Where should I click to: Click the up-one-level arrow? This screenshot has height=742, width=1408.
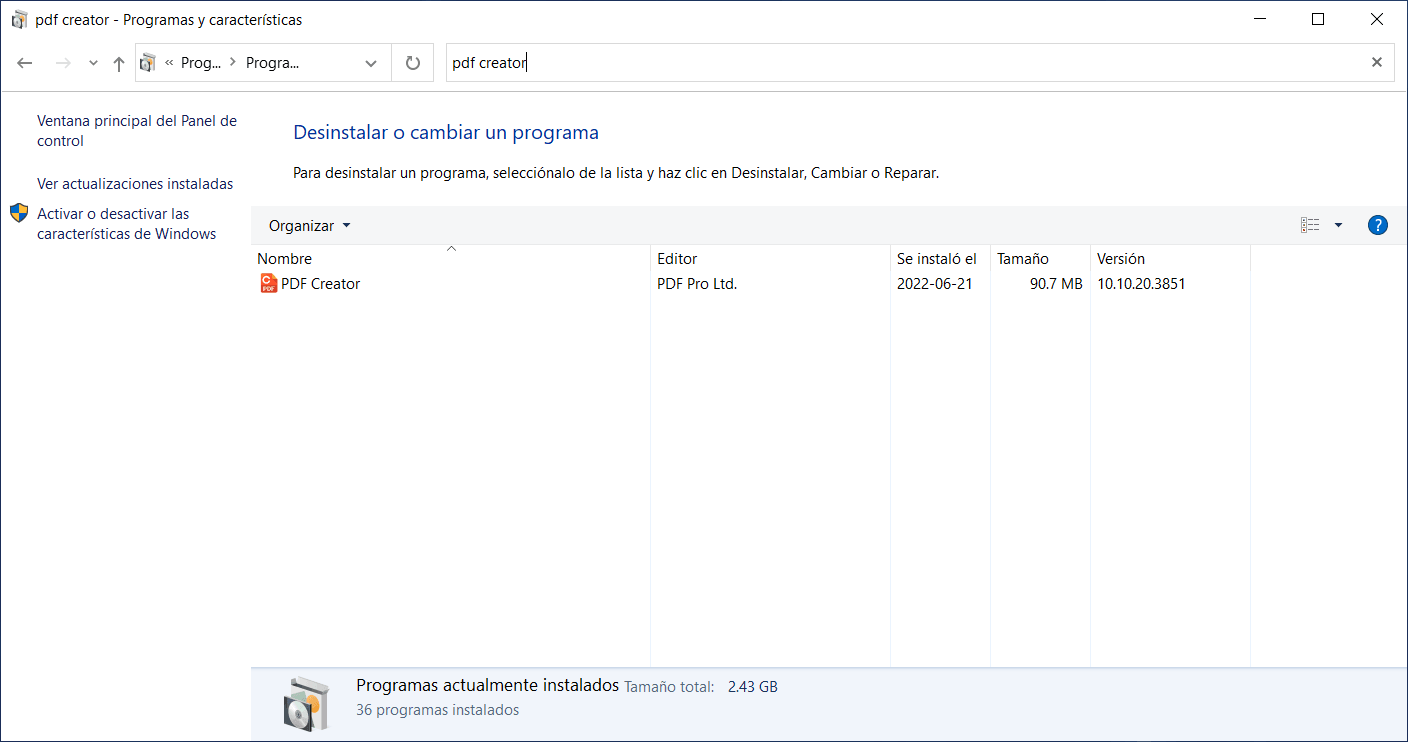118,62
